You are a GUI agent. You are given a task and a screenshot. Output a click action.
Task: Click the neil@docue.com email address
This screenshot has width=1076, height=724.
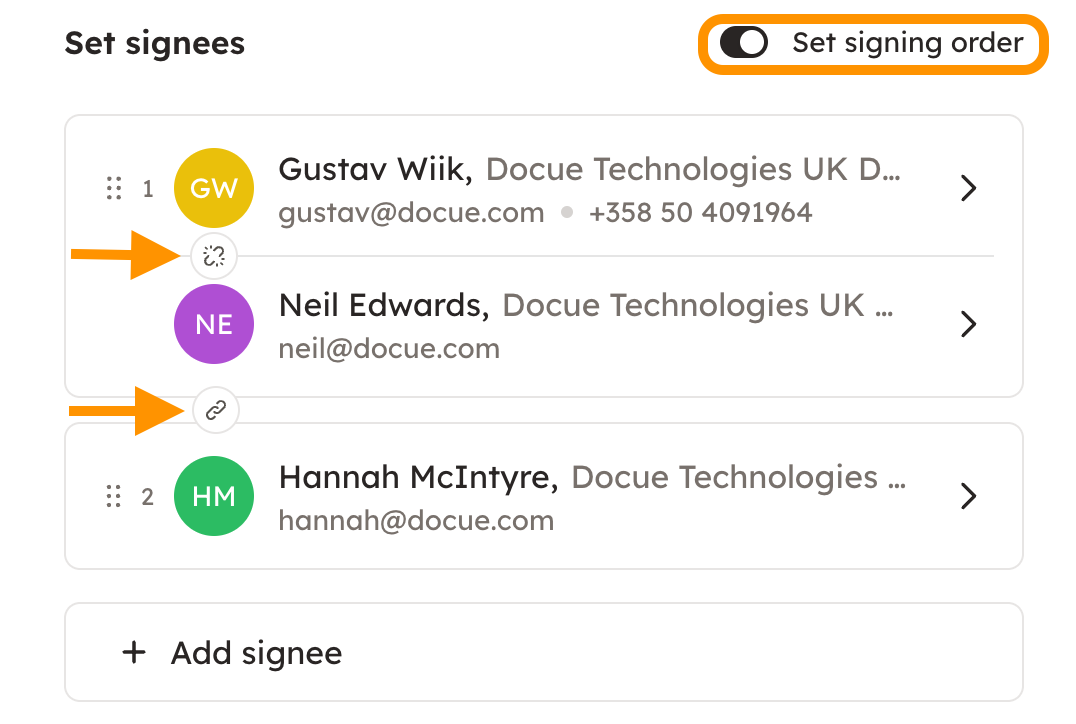pyautogui.click(x=389, y=349)
